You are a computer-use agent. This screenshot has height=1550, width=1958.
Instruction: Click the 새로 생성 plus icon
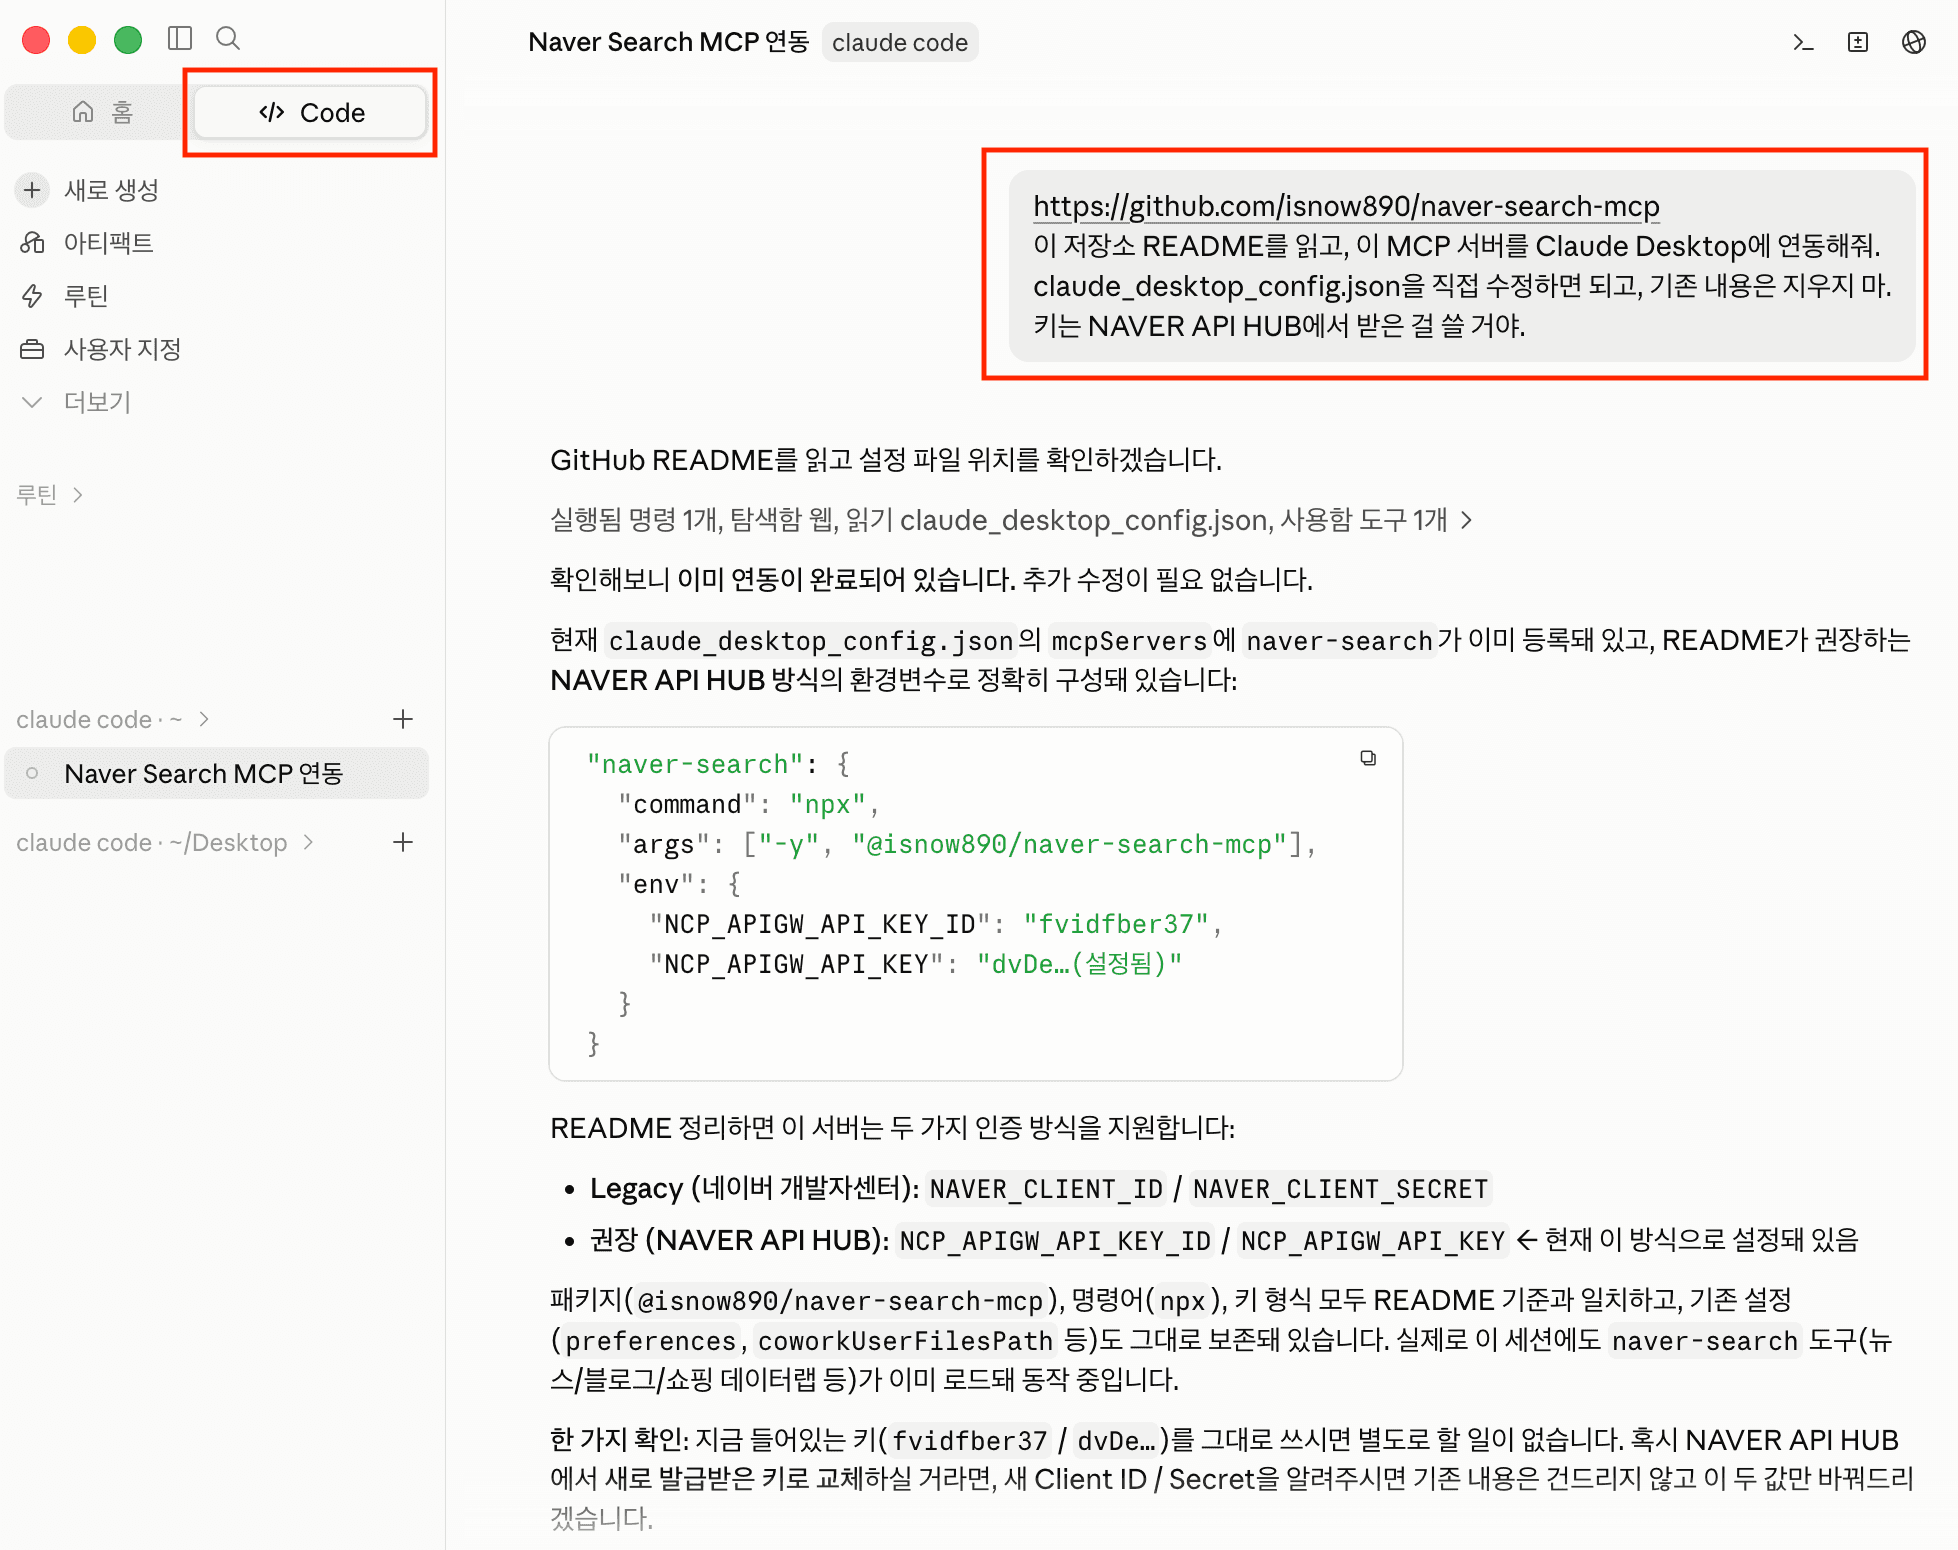pos(32,190)
